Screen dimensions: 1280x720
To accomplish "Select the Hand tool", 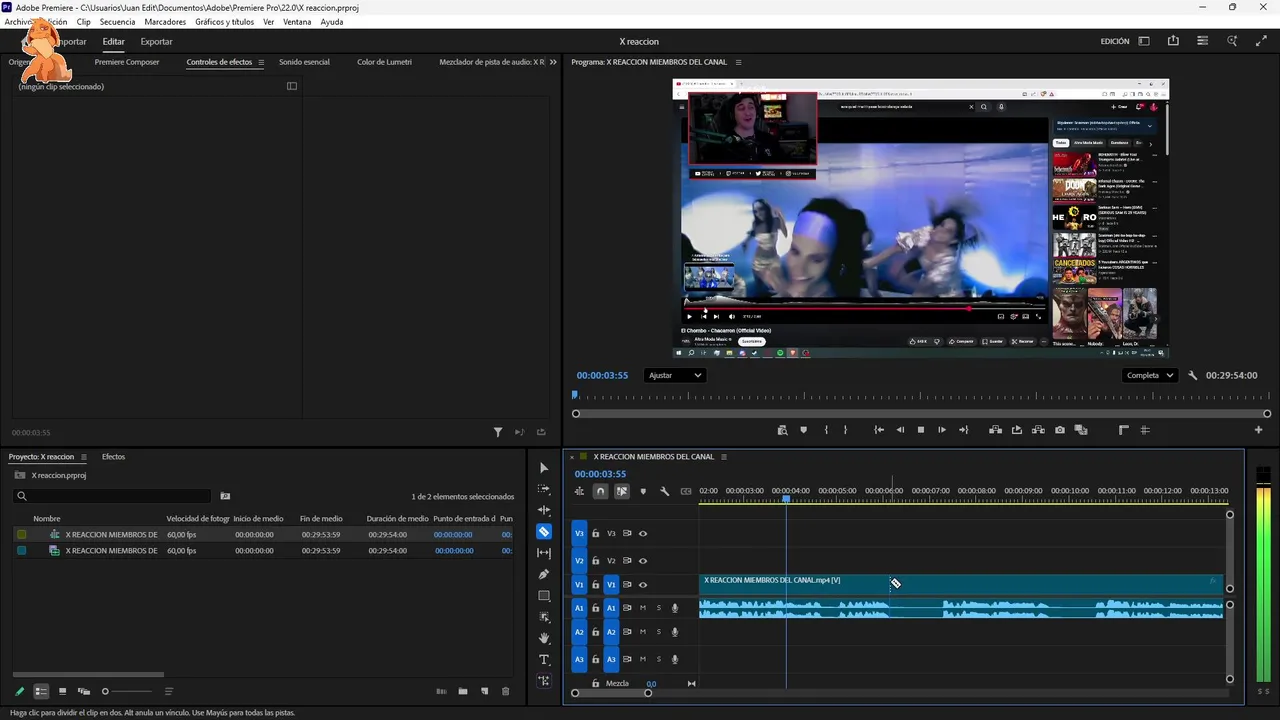I will [x=544, y=638].
